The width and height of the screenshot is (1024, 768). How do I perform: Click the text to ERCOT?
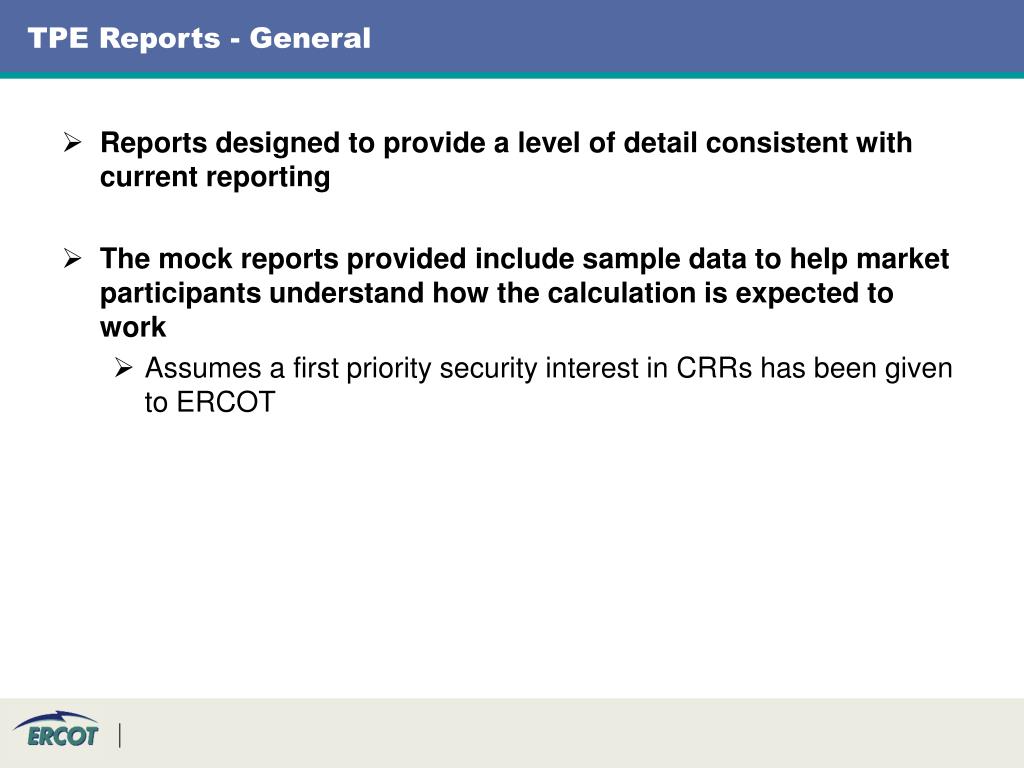[x=210, y=402]
